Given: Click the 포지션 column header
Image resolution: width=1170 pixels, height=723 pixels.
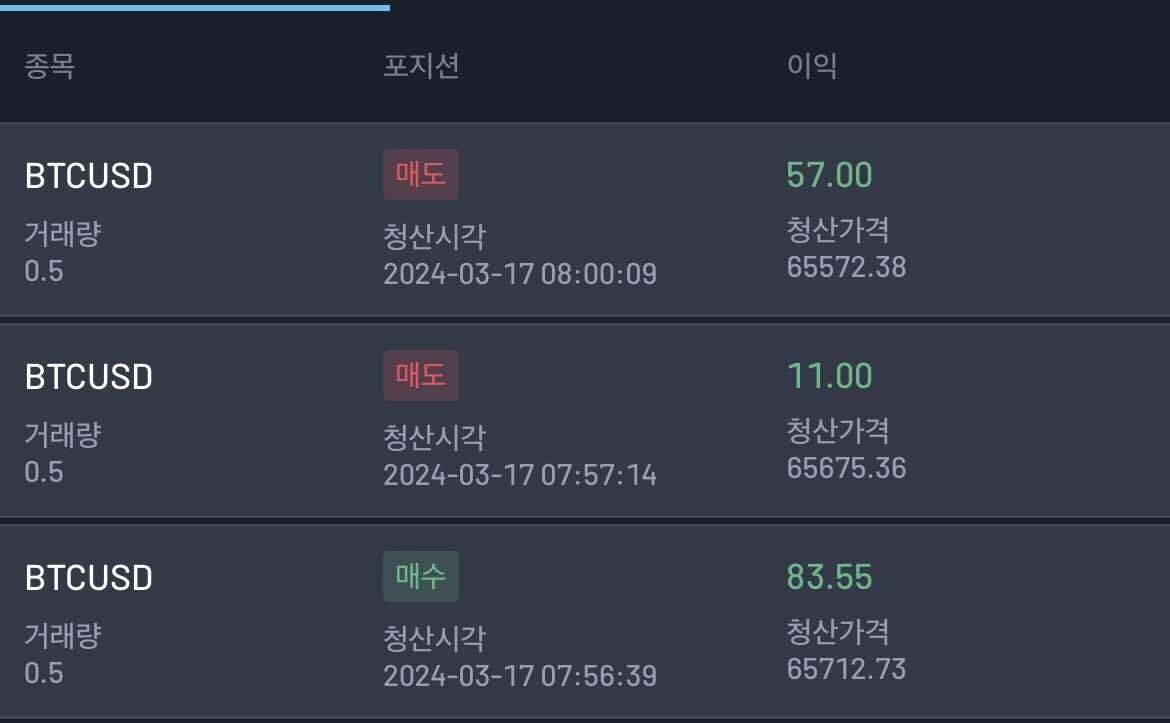Looking at the screenshot, I should click(x=421, y=67).
